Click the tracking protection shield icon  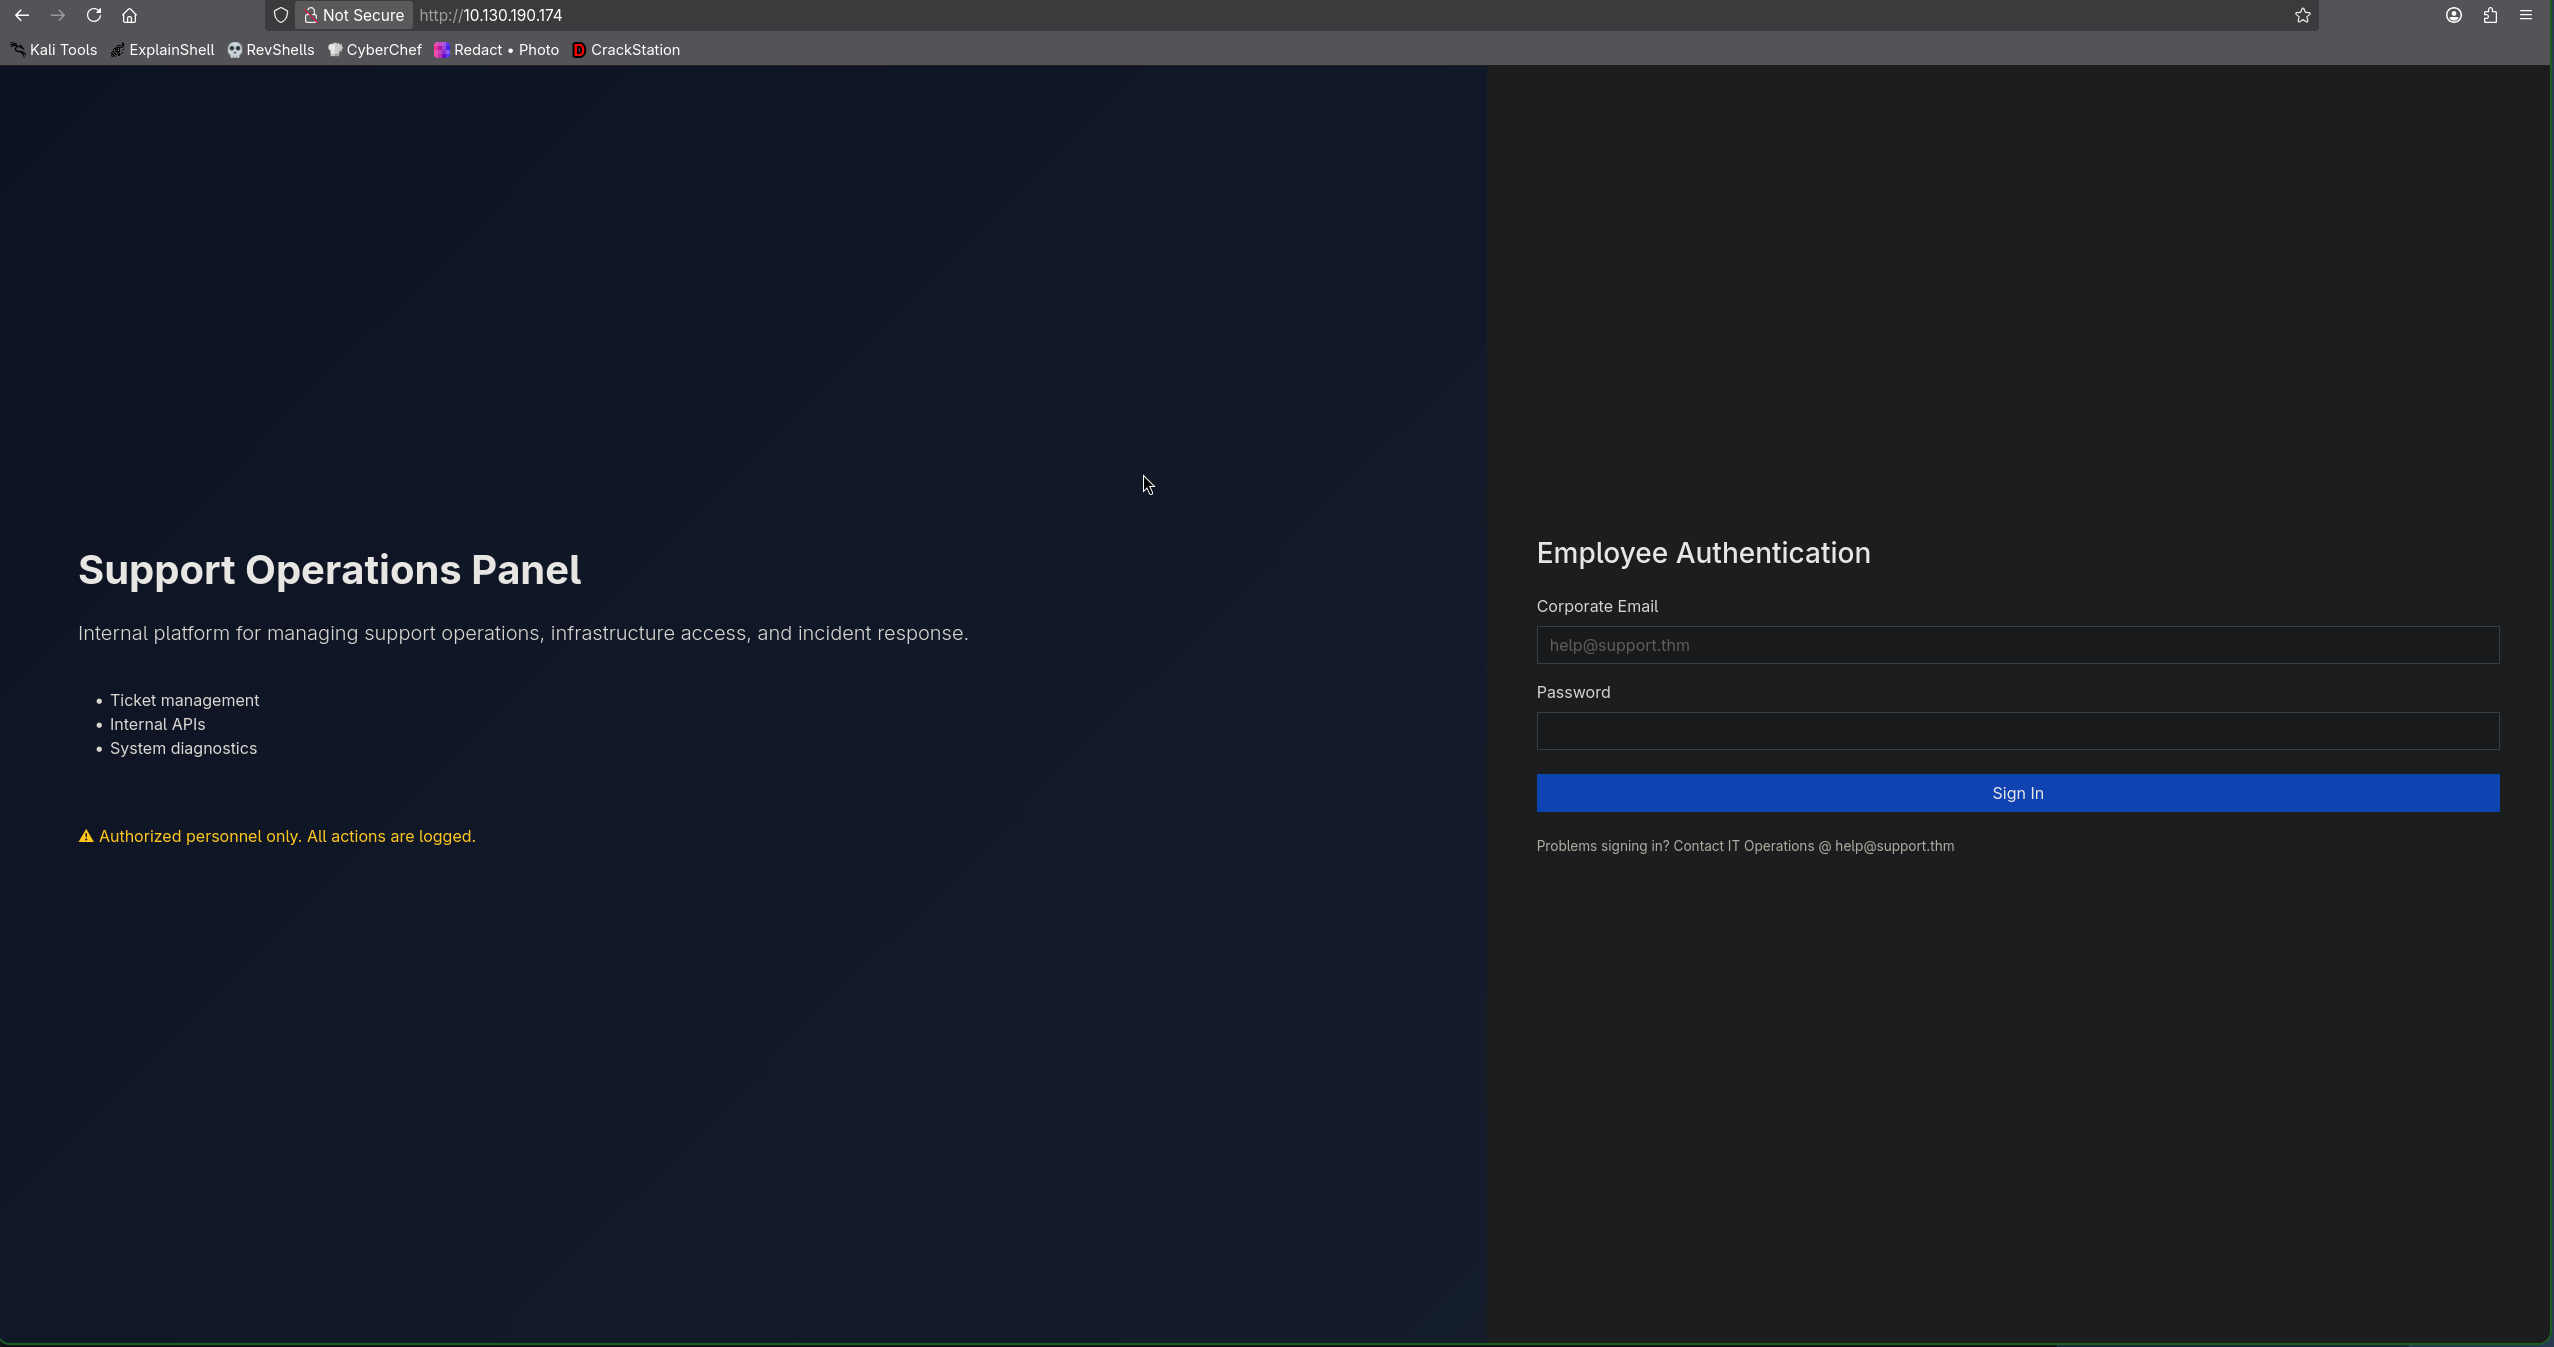[x=281, y=15]
